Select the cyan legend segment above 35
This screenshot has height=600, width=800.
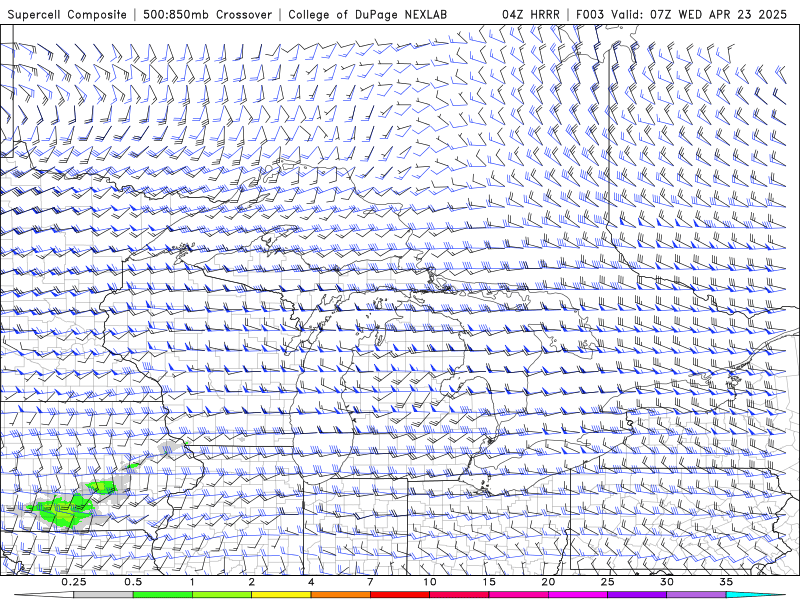pyautogui.click(x=756, y=595)
